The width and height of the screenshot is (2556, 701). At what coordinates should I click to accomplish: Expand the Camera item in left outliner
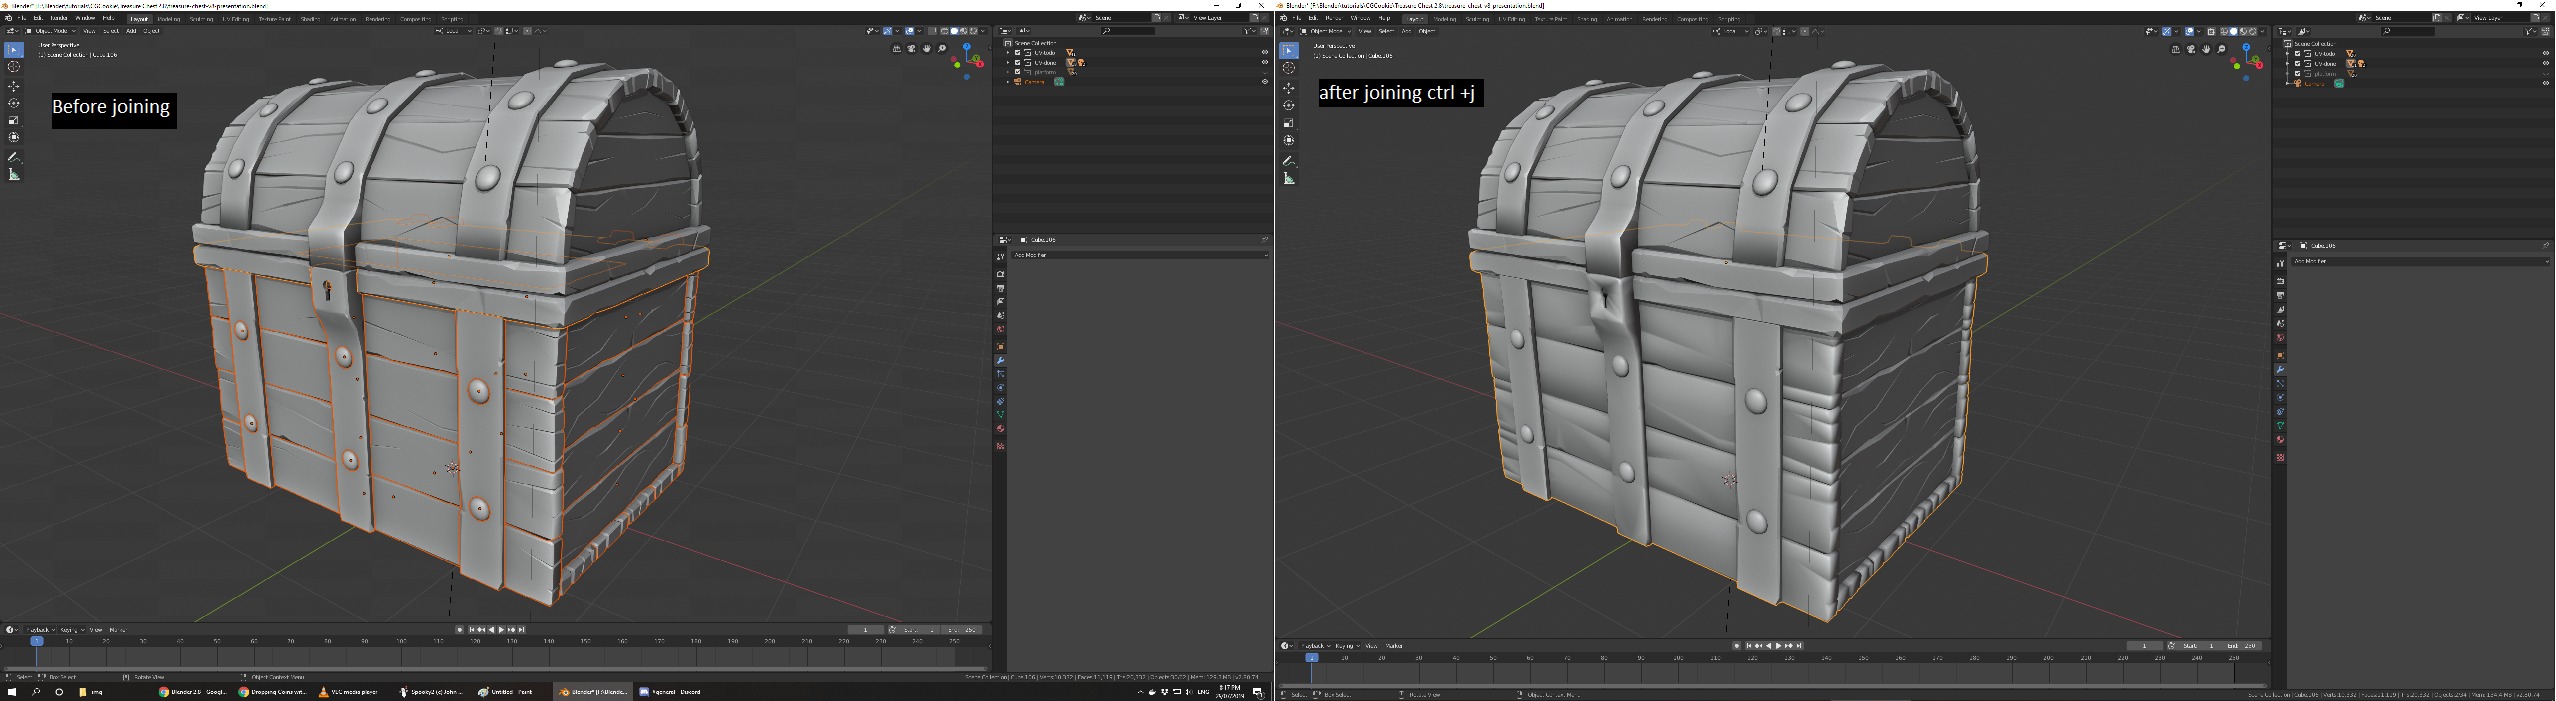[1008, 82]
